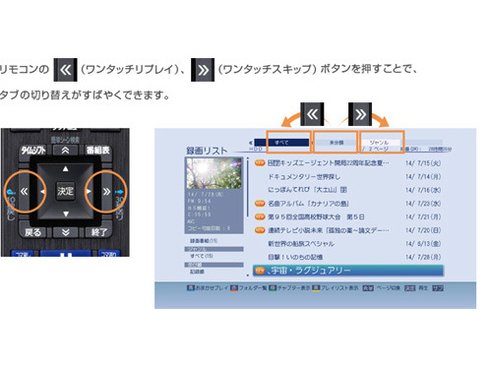Tap the circled skip button on the remote

(x=107, y=192)
